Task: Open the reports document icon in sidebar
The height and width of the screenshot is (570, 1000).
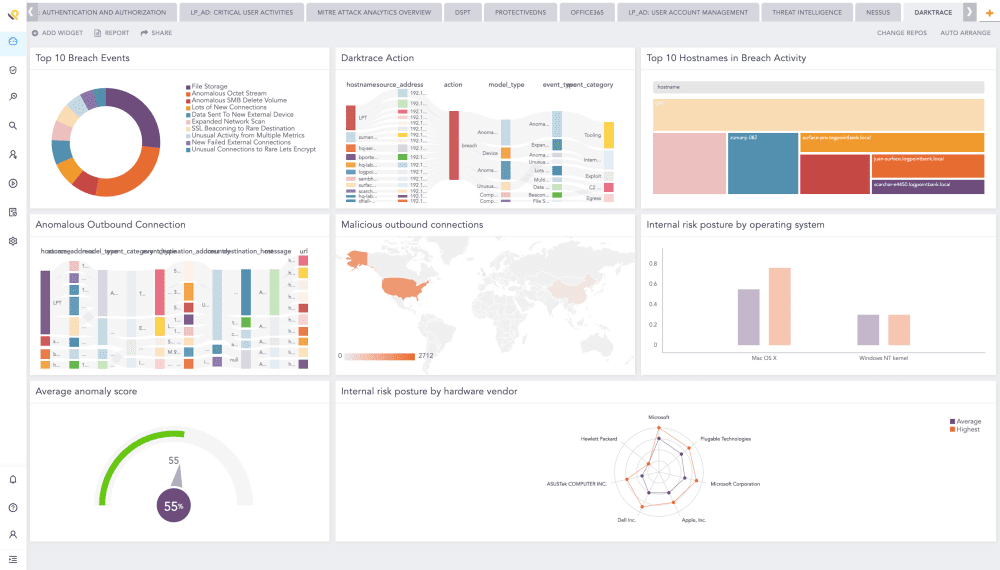Action: click(x=13, y=212)
